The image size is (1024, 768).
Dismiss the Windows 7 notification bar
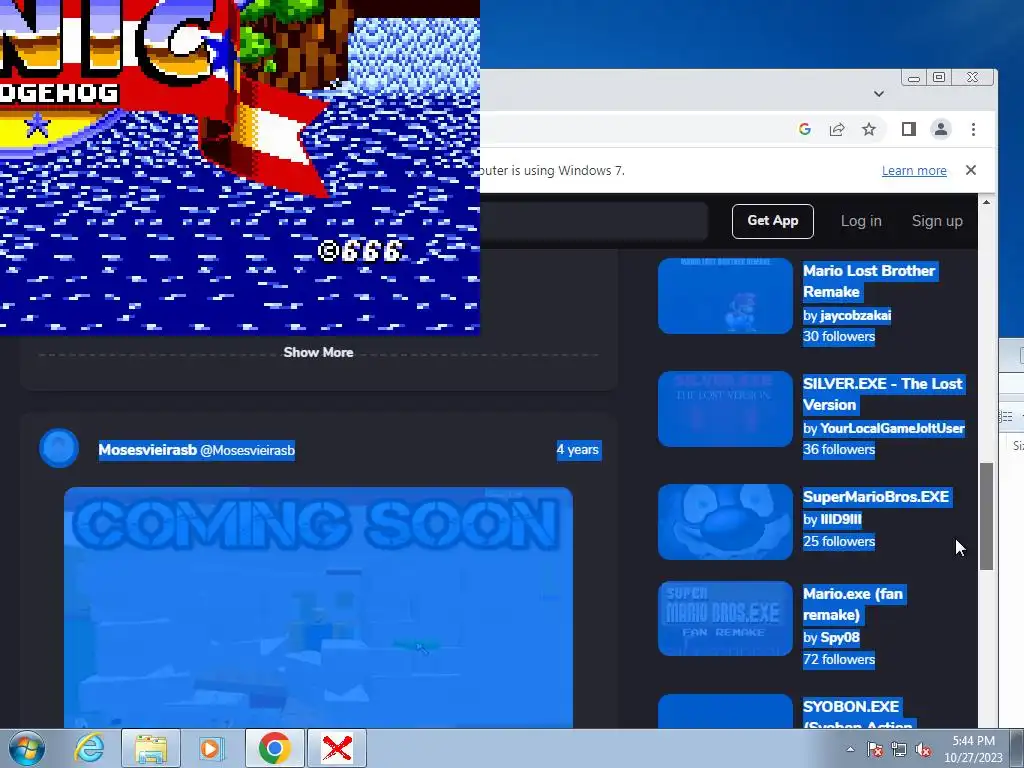pos(971,170)
